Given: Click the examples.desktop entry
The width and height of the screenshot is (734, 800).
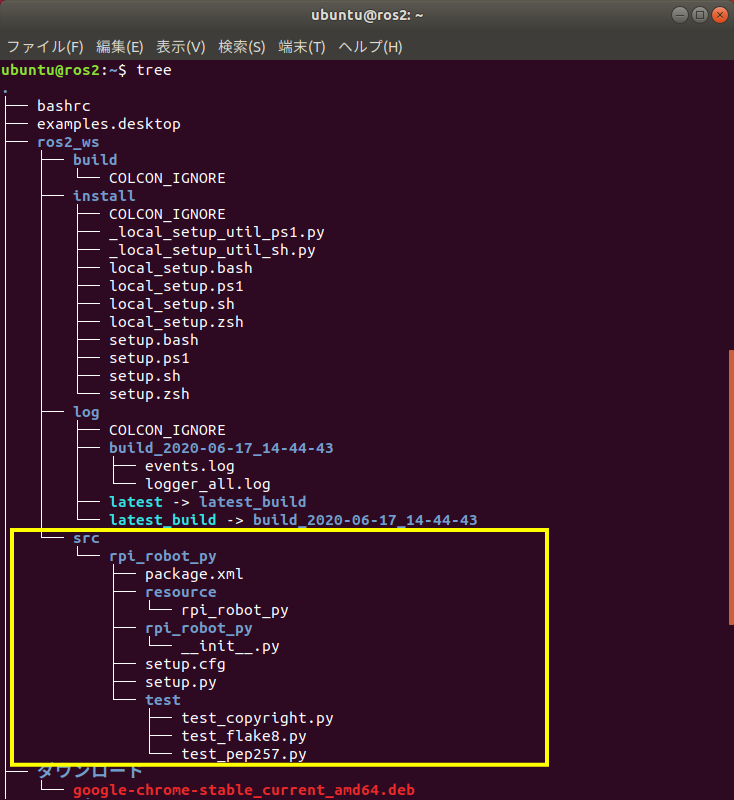Looking at the screenshot, I should click(x=109, y=124).
